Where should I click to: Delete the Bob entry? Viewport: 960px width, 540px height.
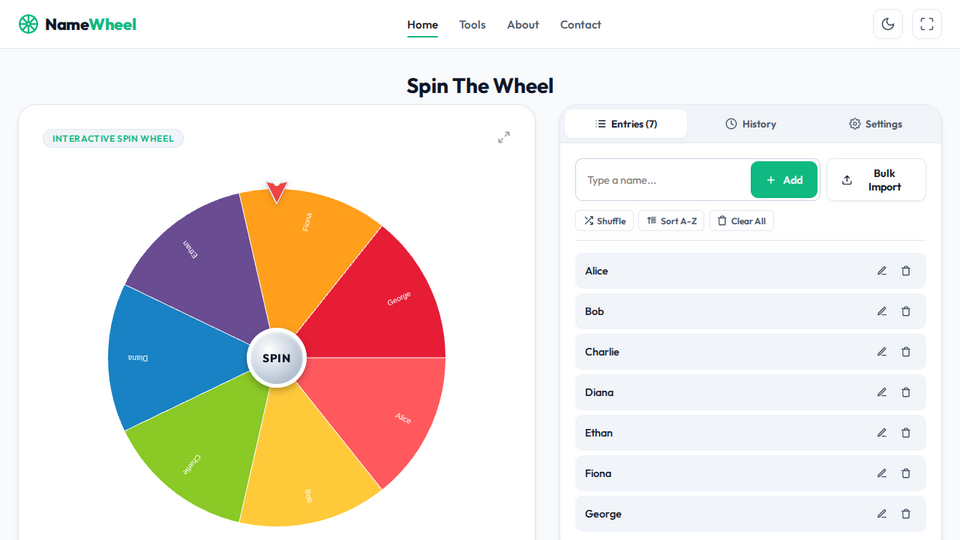906,311
